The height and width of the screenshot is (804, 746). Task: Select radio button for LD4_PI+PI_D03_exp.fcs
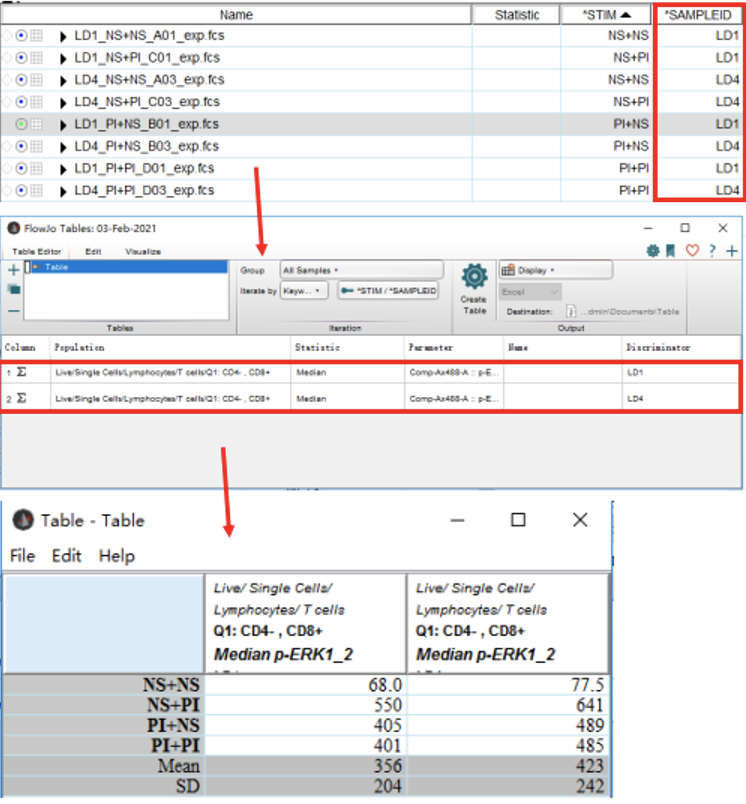click(22, 190)
